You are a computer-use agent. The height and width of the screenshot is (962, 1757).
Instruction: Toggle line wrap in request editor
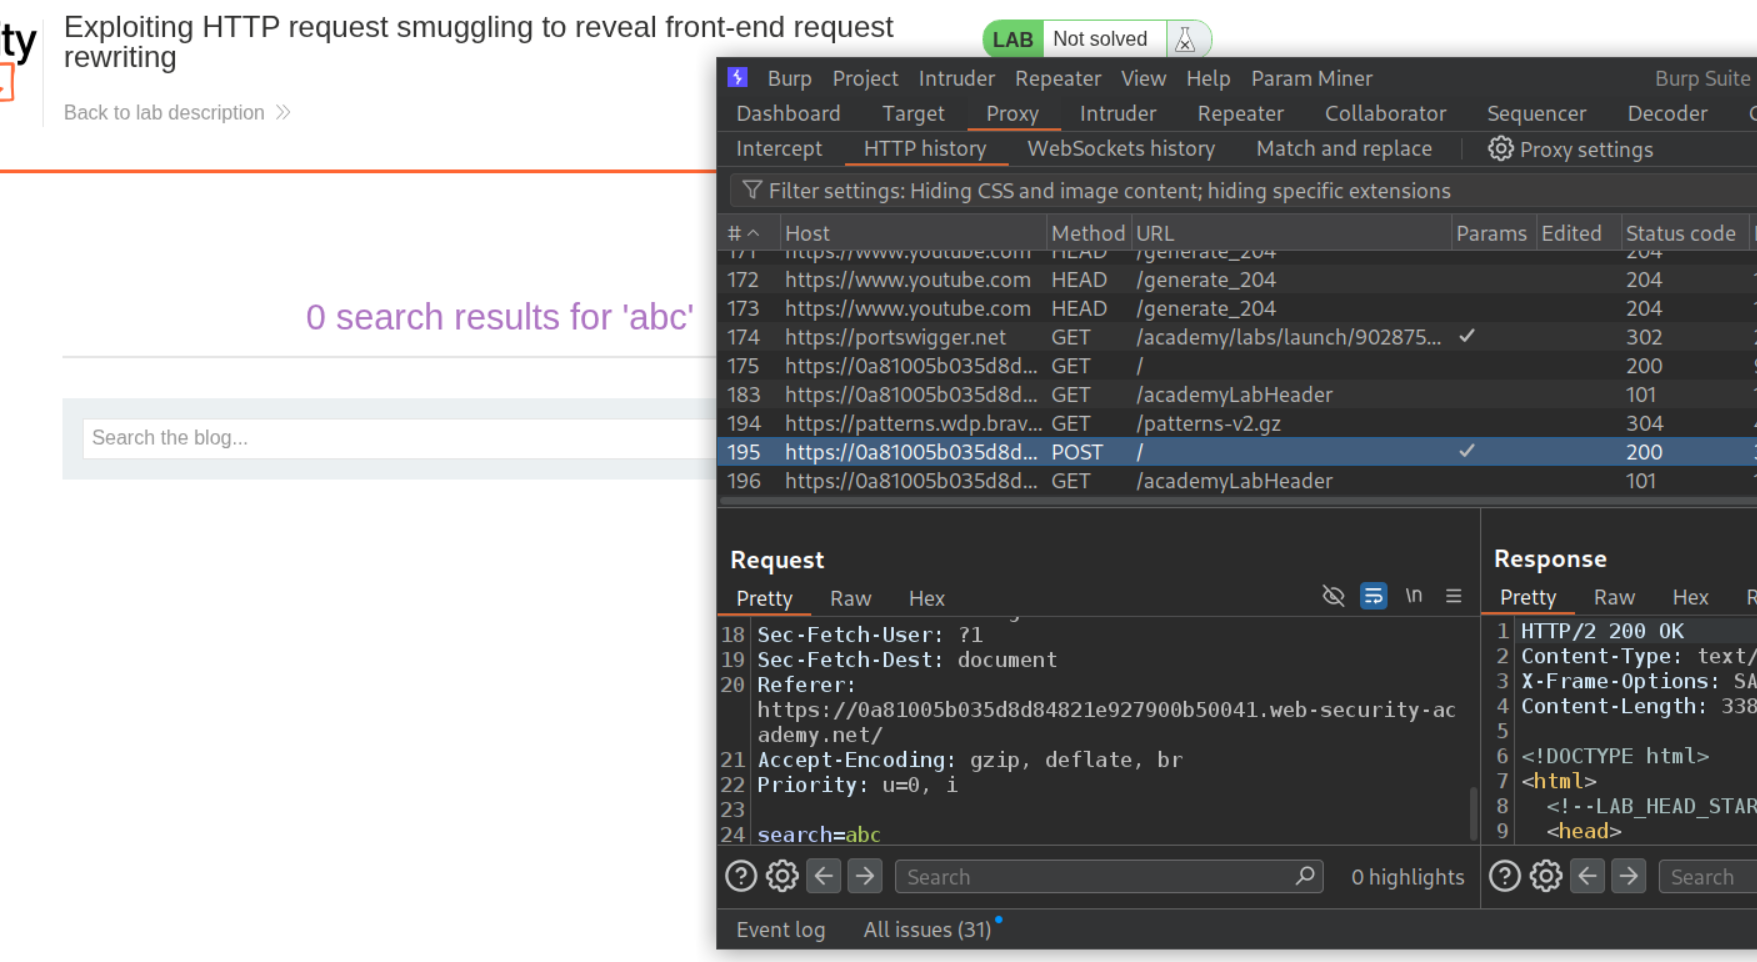1373,597
